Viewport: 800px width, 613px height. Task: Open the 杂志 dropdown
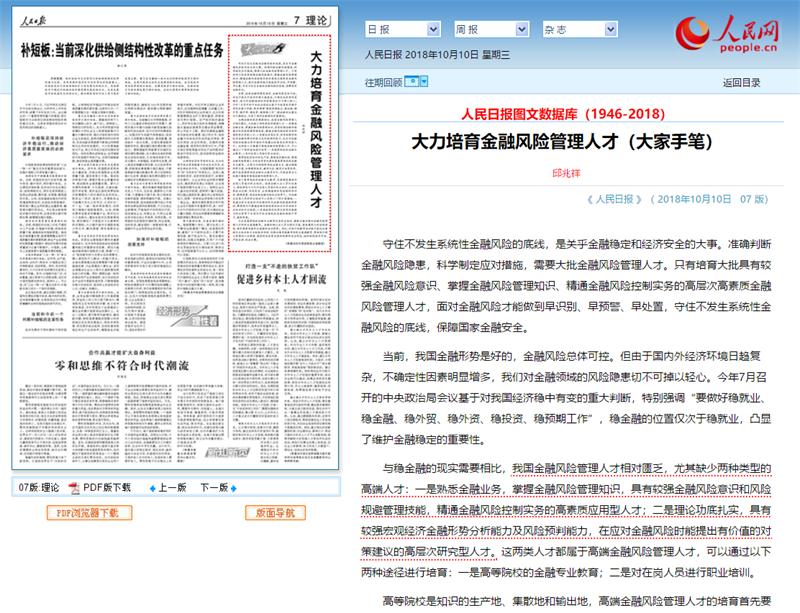[x=580, y=30]
